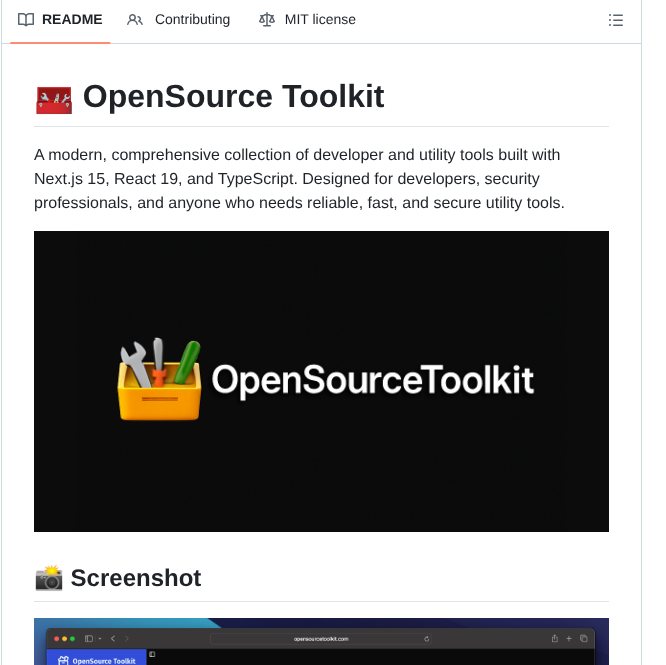Viewport: 666px width, 665px height.
Task: Click the scales icon beside MIT license
Action: click(267, 20)
